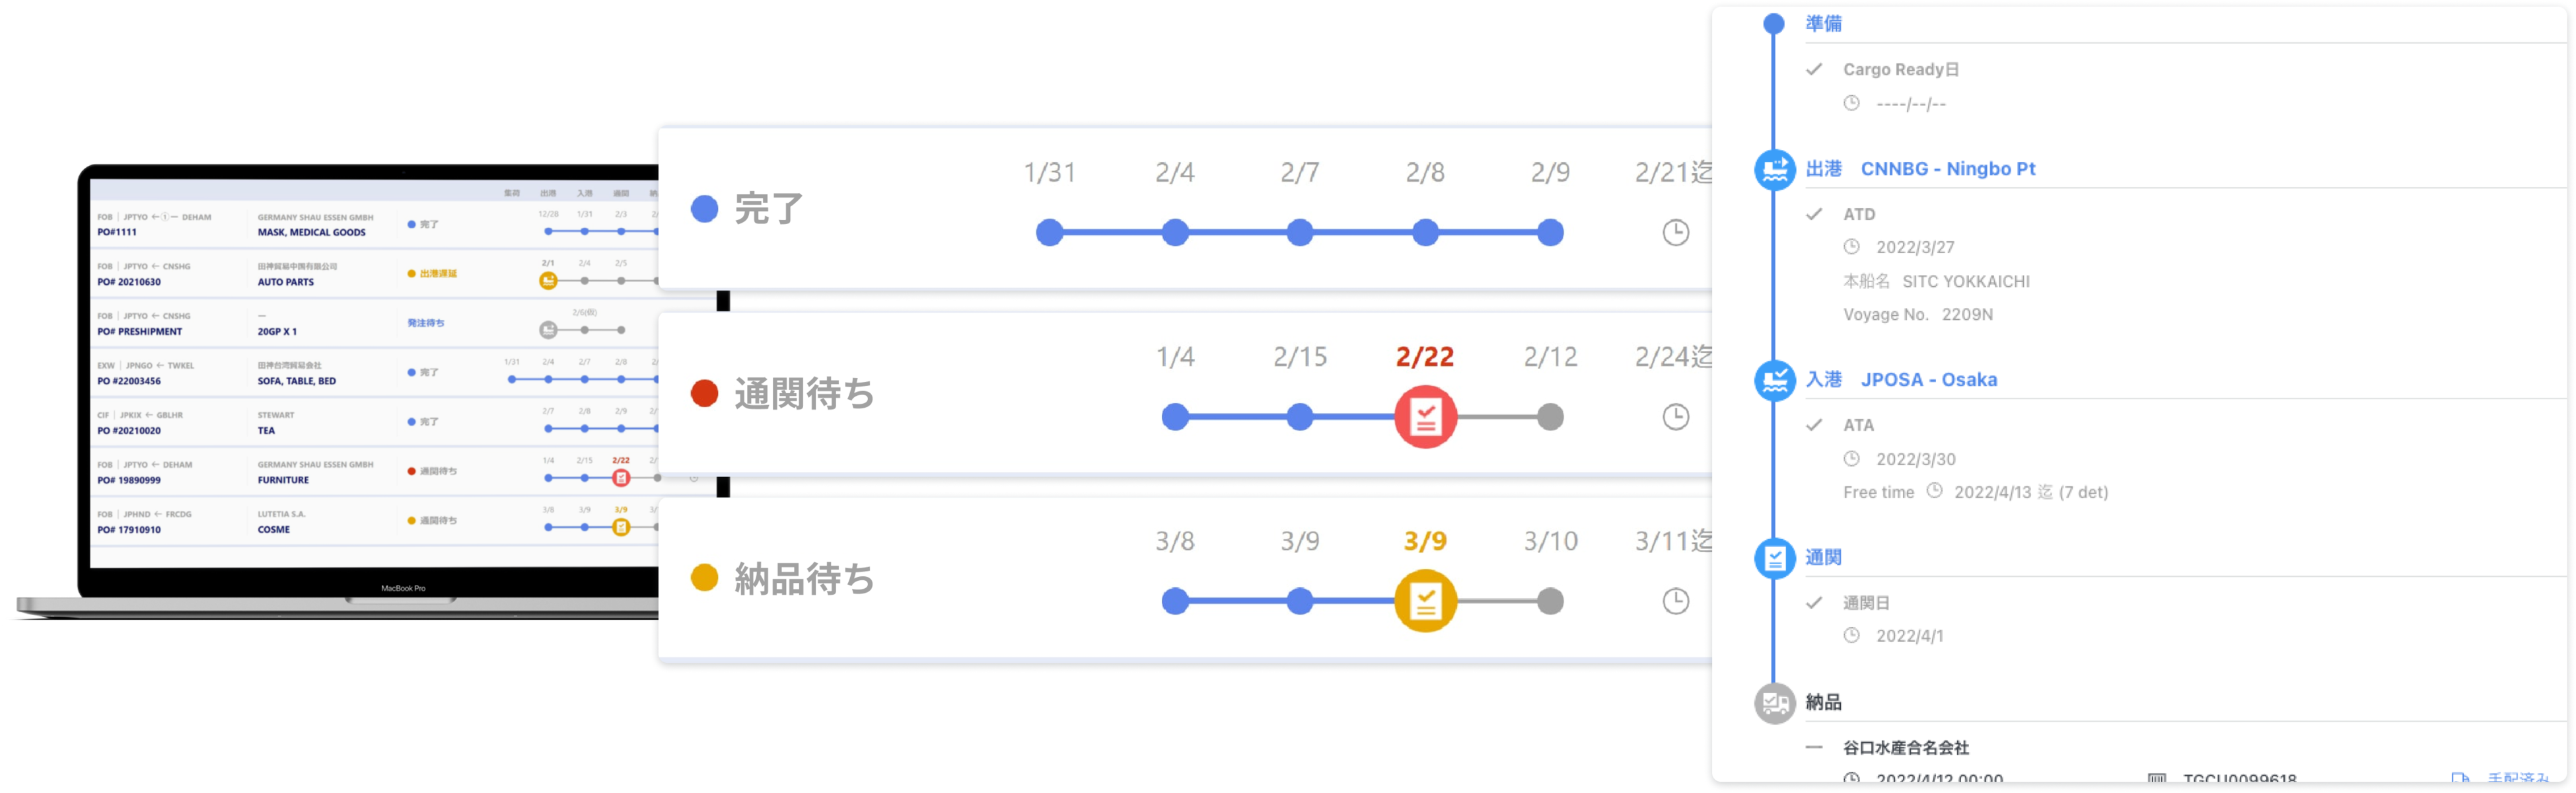Select the 準備 stage heading
2576x793 pixels.
point(1823,23)
